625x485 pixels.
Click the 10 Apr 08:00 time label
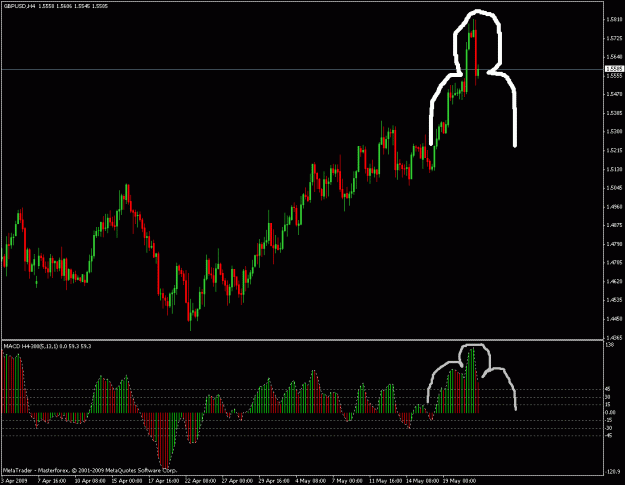coord(90,481)
